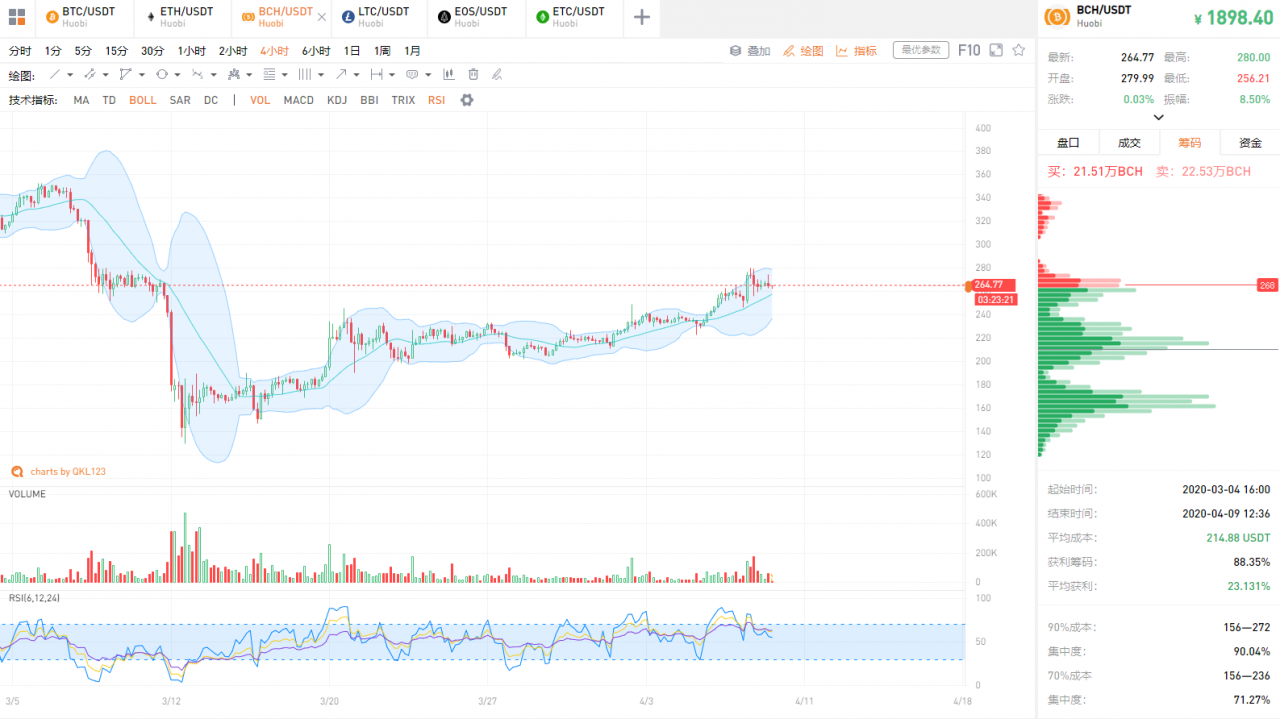Open the 资金 funds tab
The width and height of the screenshot is (1280, 719).
[x=1250, y=143]
